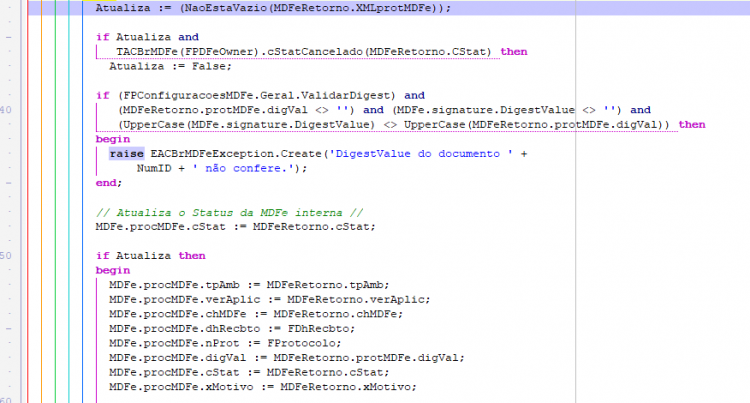Click the 'MDFe.procMDFe.verAplic' assignment line
Image resolution: width=750 pixels, height=403 pixels.
(270, 300)
